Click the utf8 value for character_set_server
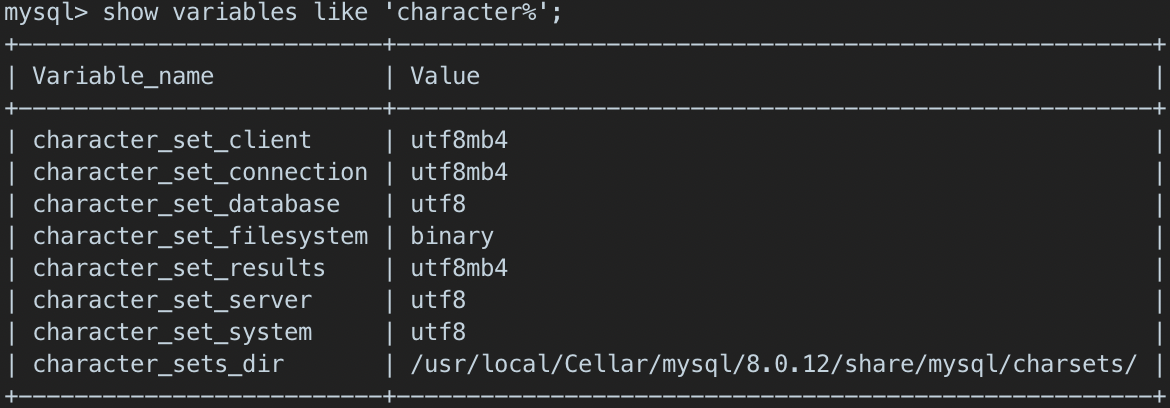Image resolution: width=1170 pixels, height=408 pixels. (438, 300)
